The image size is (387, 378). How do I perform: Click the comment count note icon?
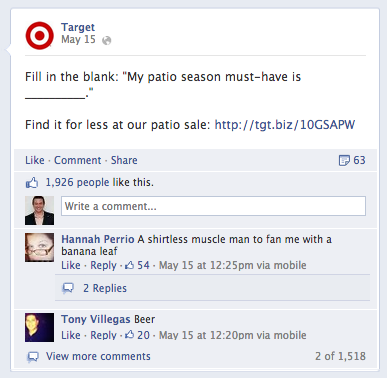[x=344, y=160]
